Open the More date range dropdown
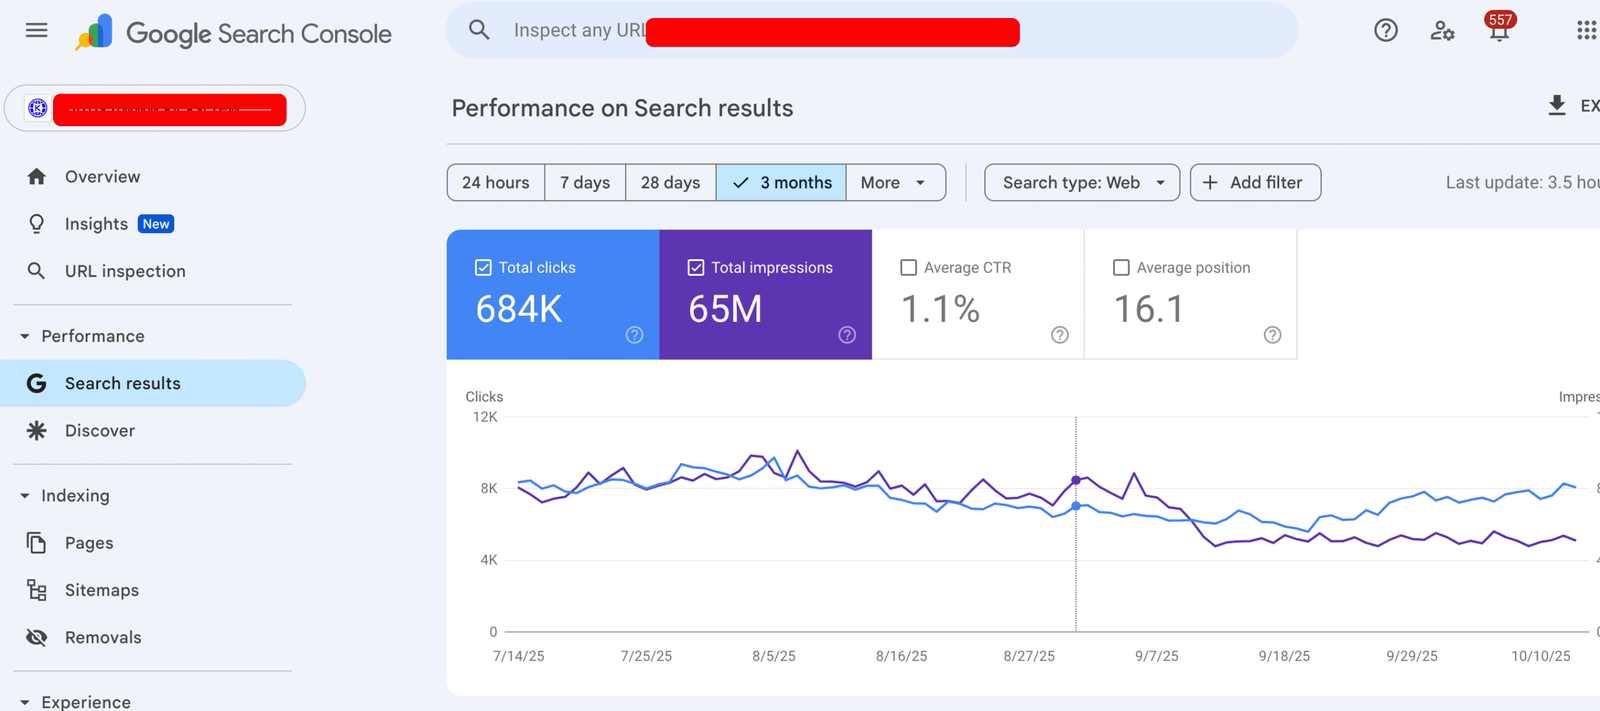 894,183
